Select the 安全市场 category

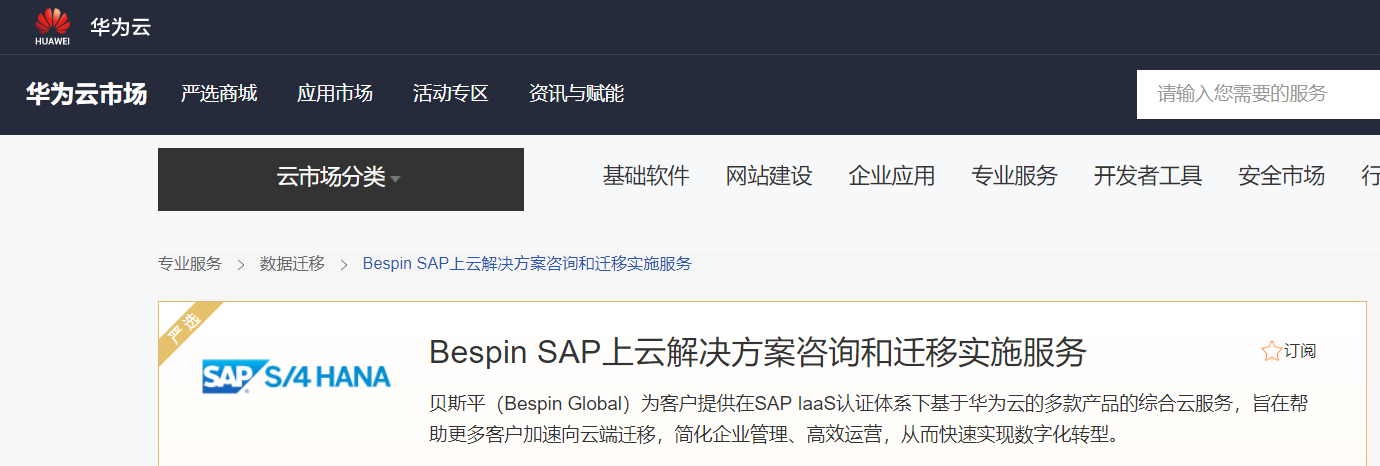pos(1281,176)
